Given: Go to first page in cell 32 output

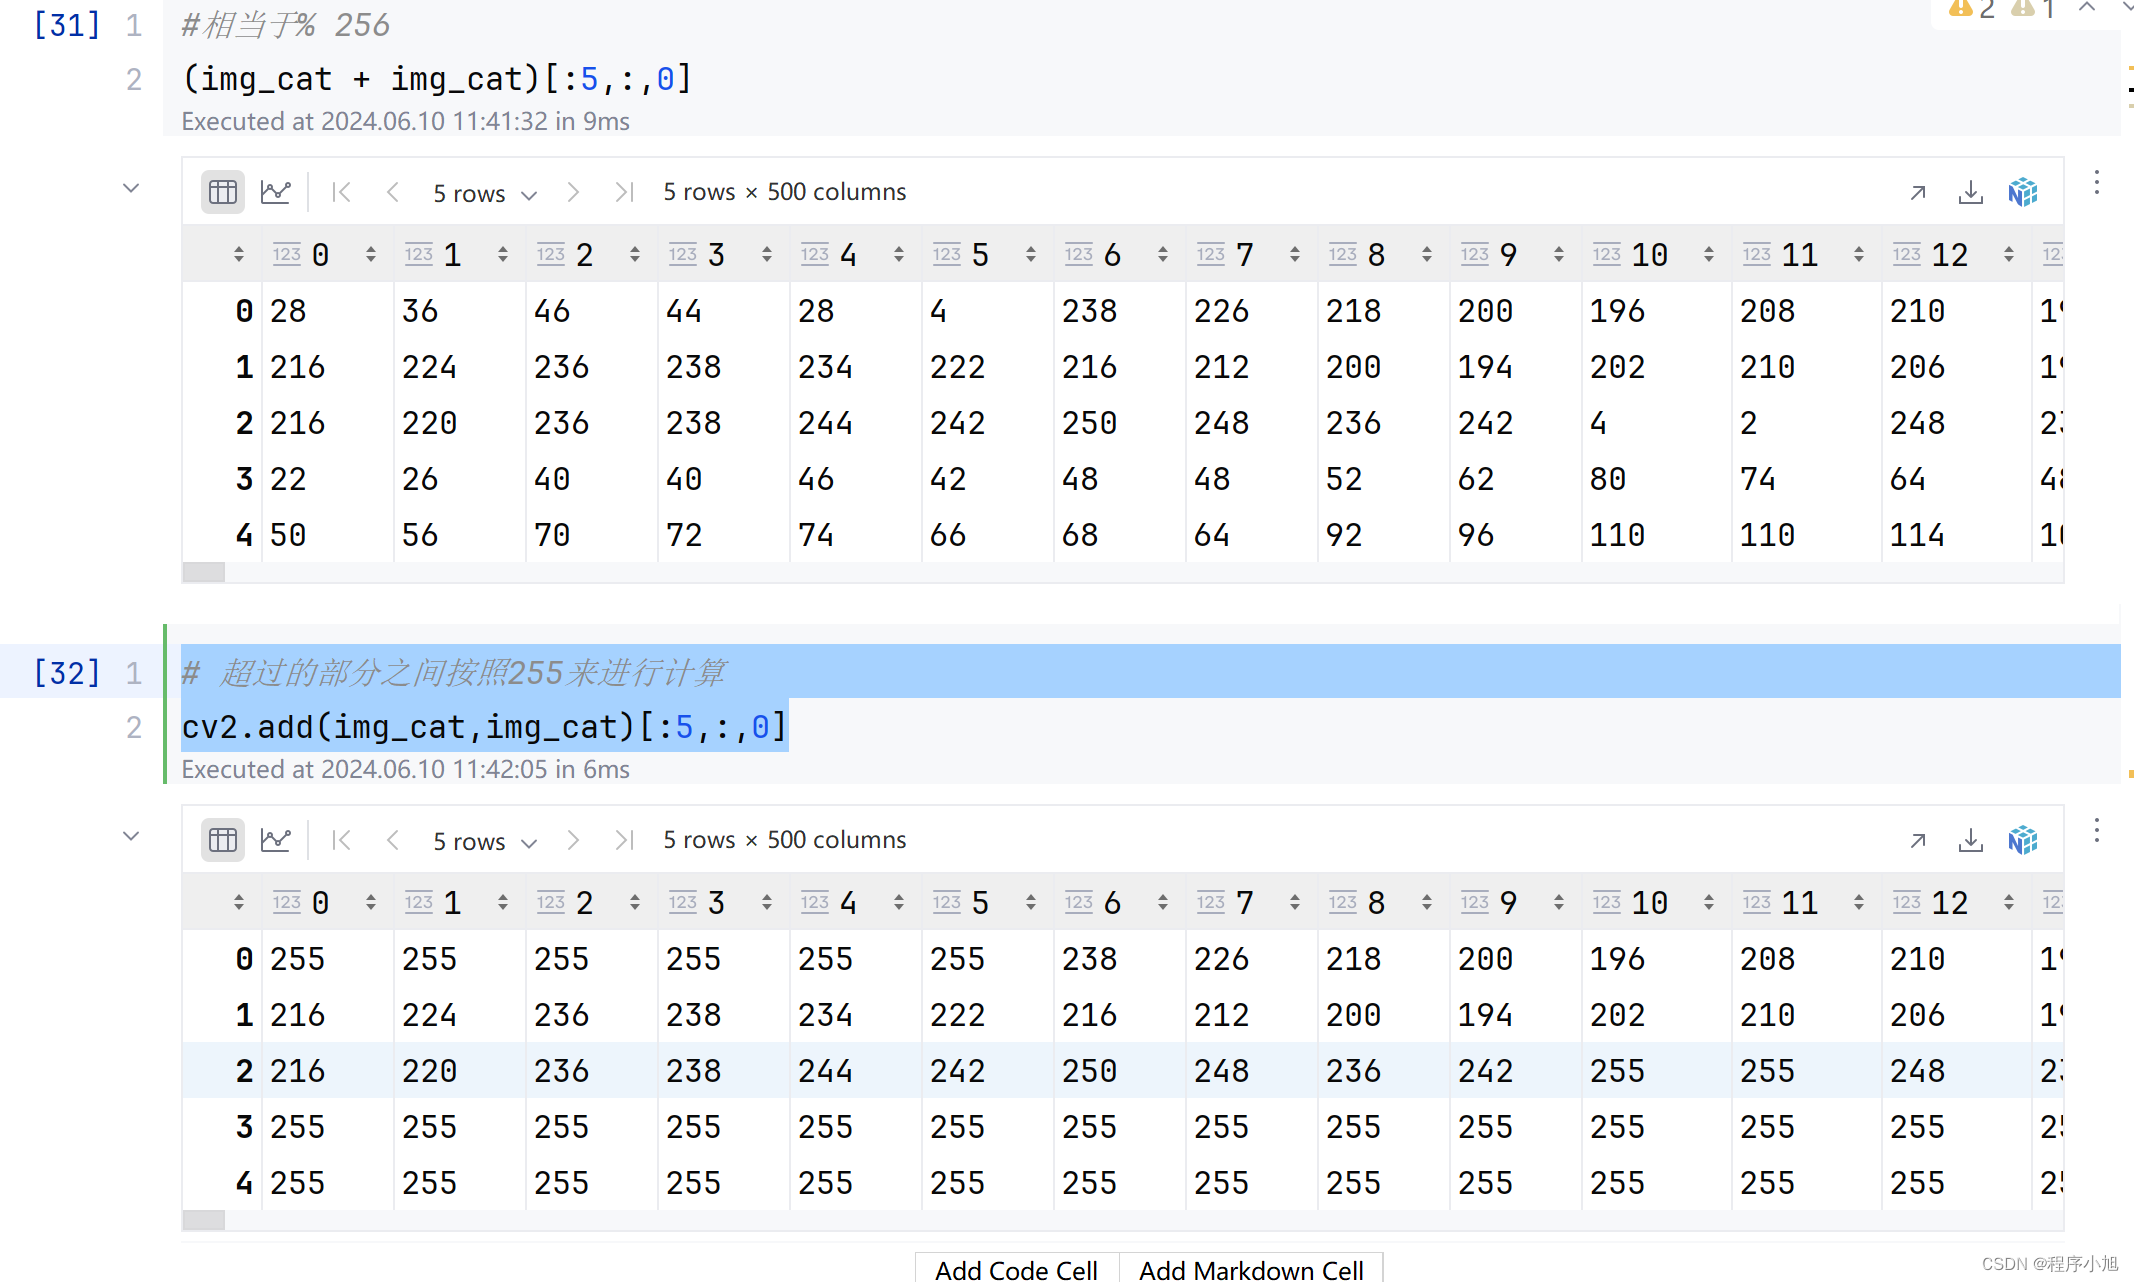Looking at the screenshot, I should [x=341, y=840].
